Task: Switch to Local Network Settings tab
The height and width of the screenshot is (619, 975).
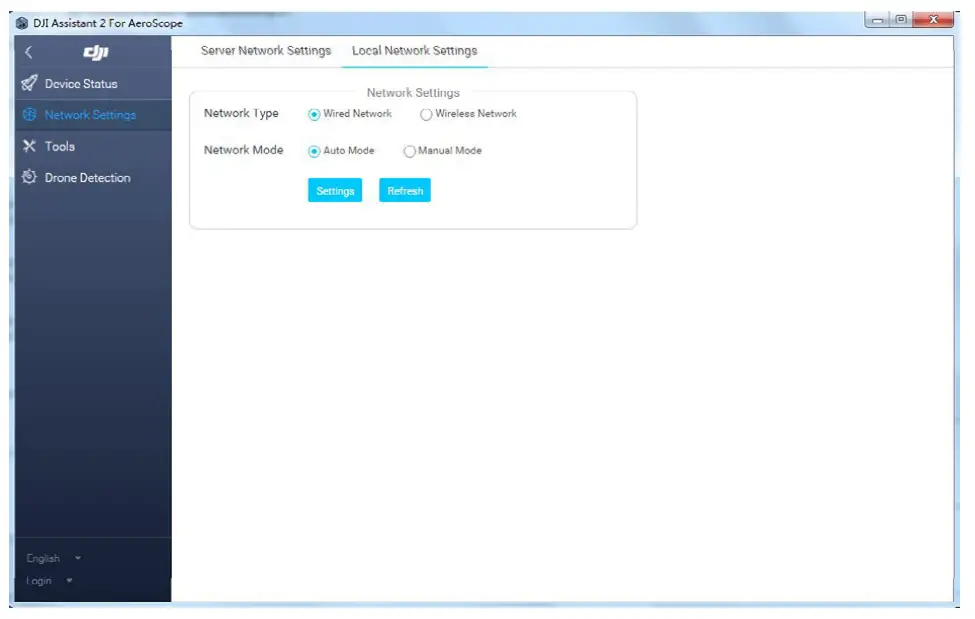Action: [x=415, y=51]
